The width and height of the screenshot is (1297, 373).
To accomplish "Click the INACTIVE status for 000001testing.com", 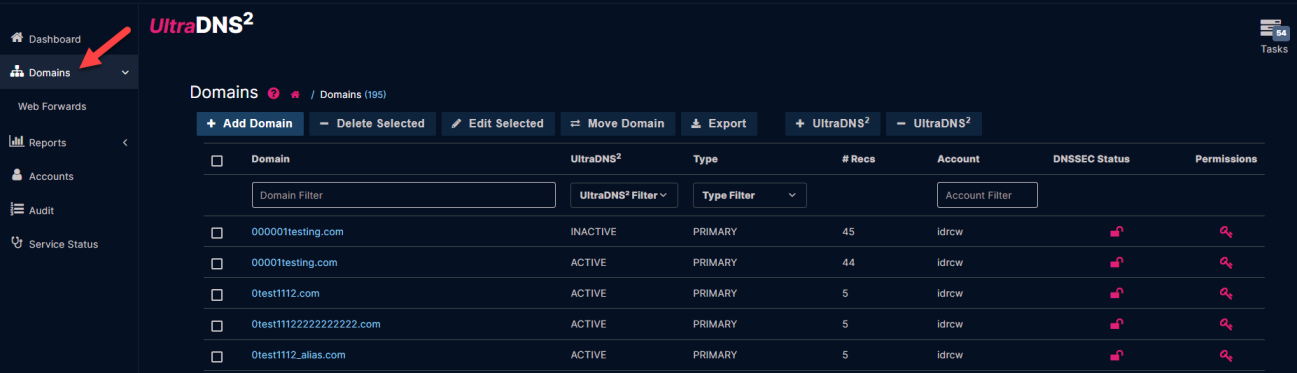I will coord(593,232).
